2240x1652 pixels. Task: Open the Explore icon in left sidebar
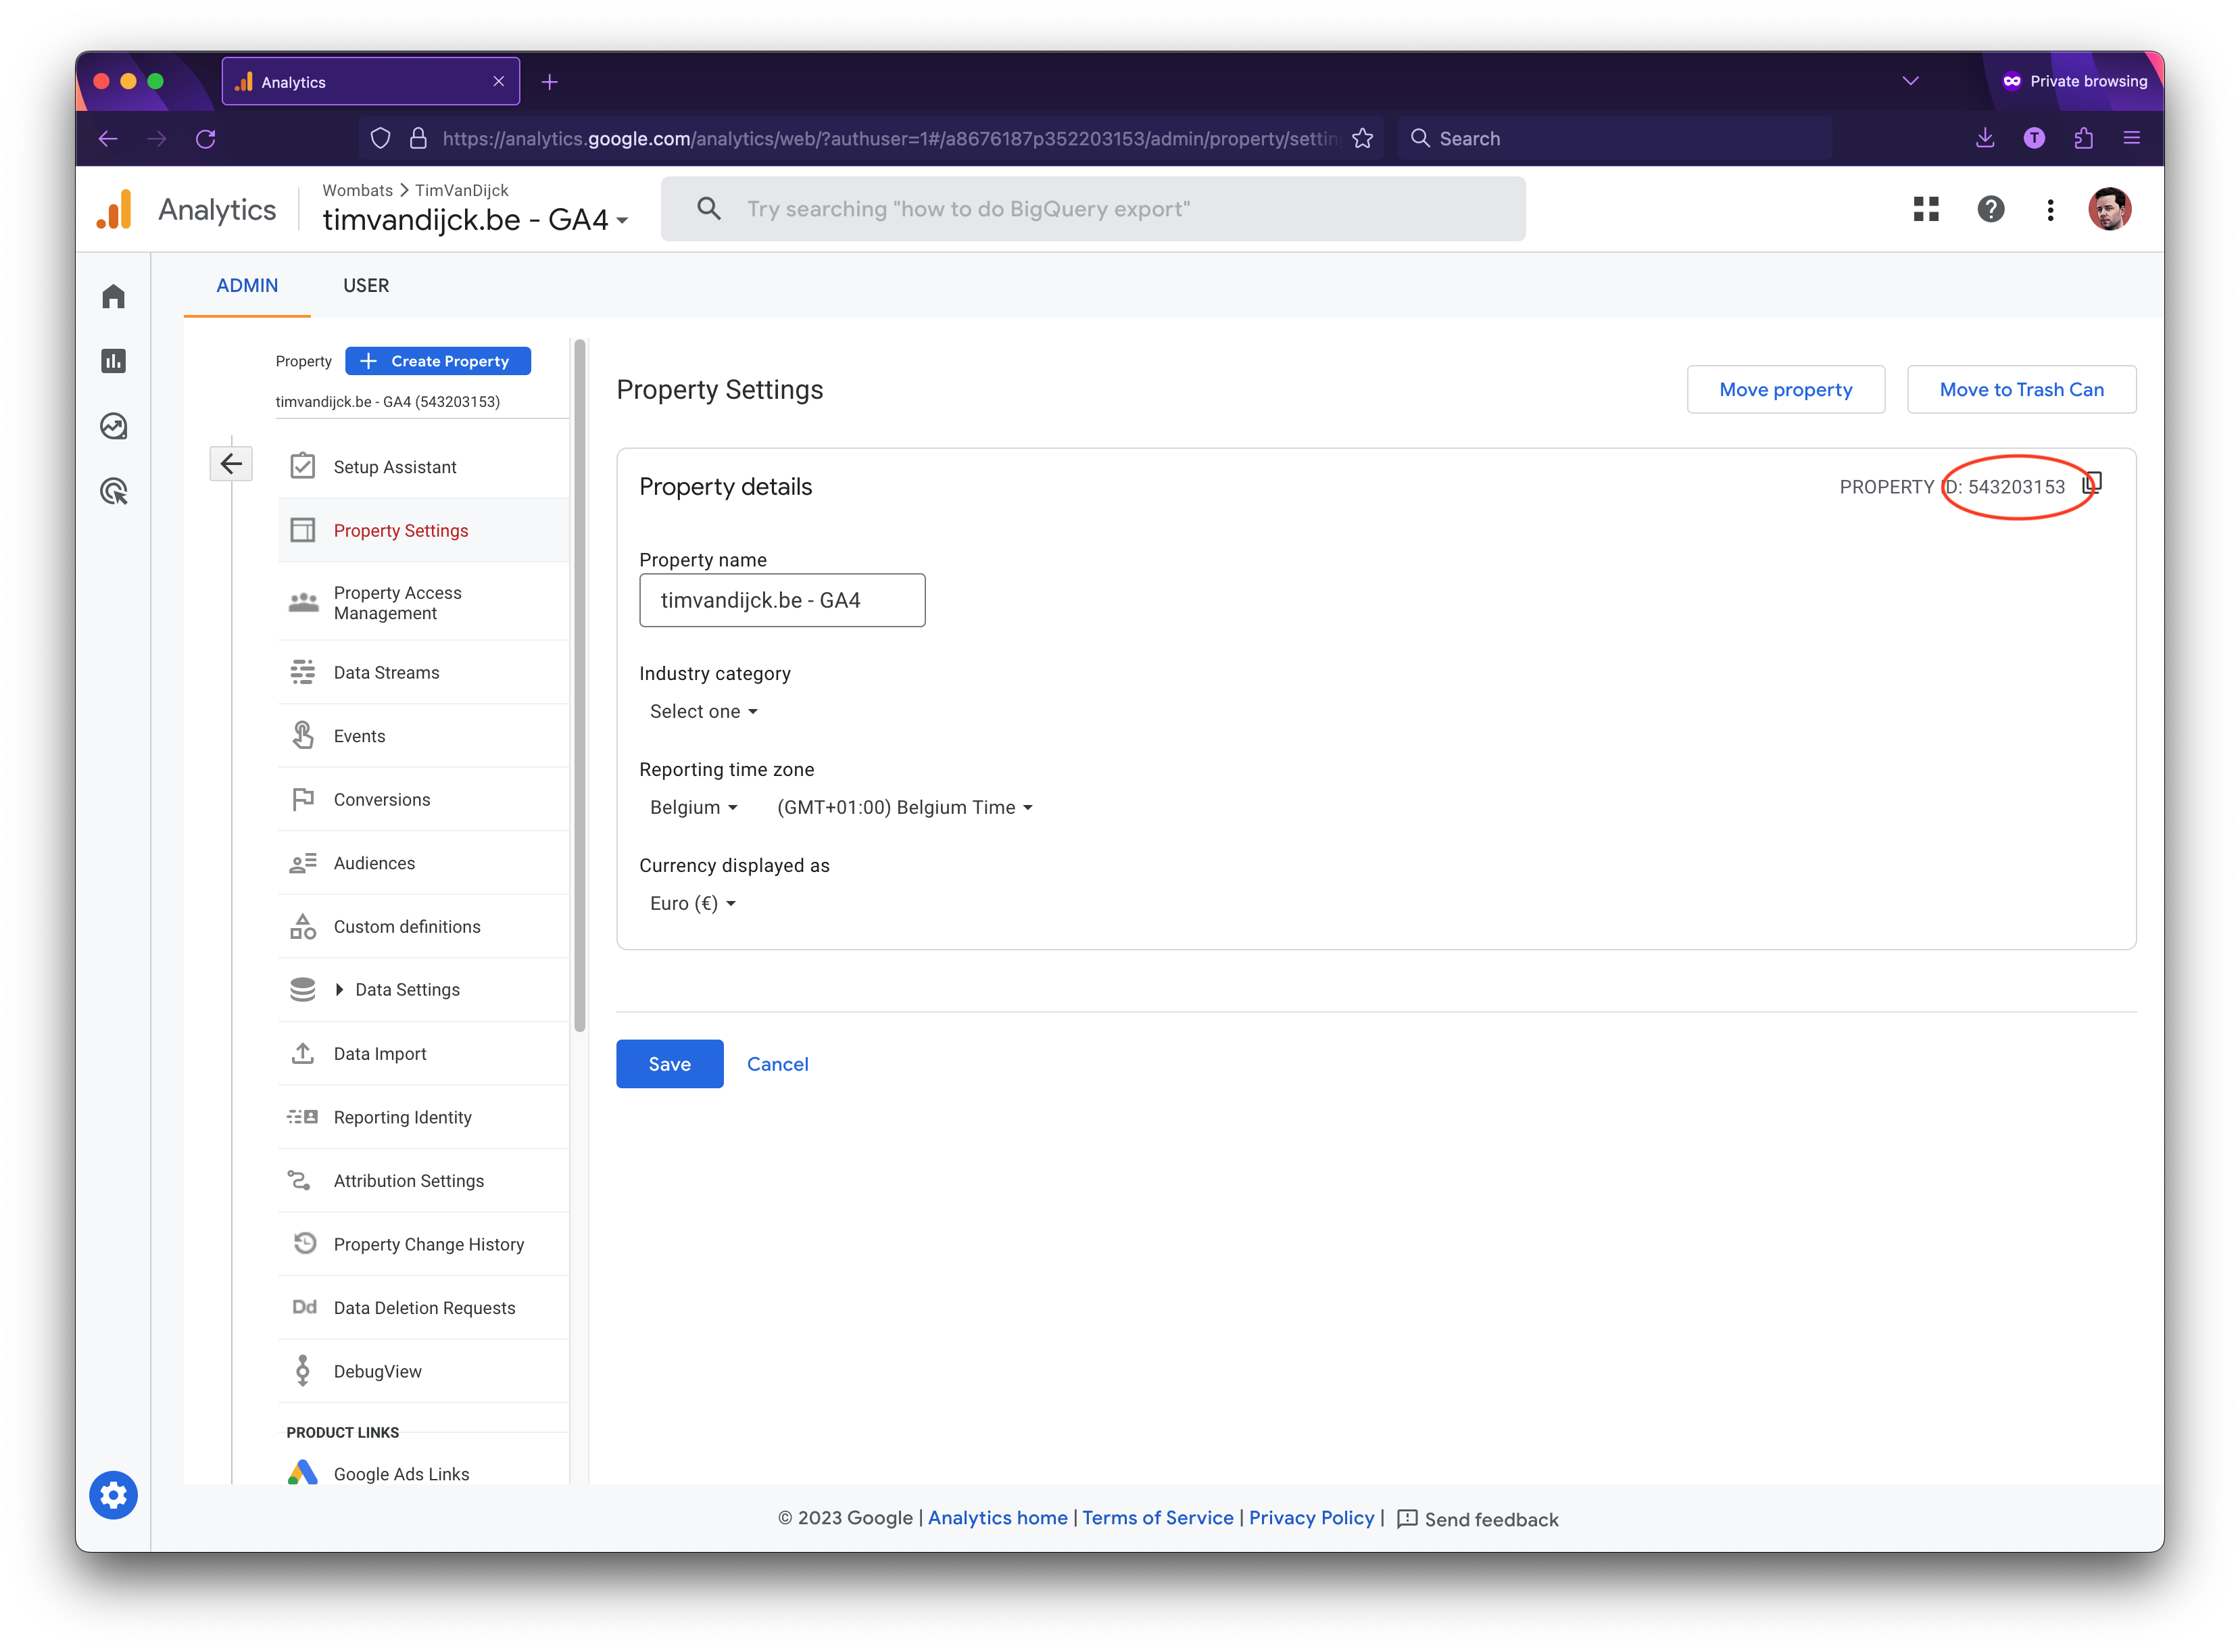[113, 426]
